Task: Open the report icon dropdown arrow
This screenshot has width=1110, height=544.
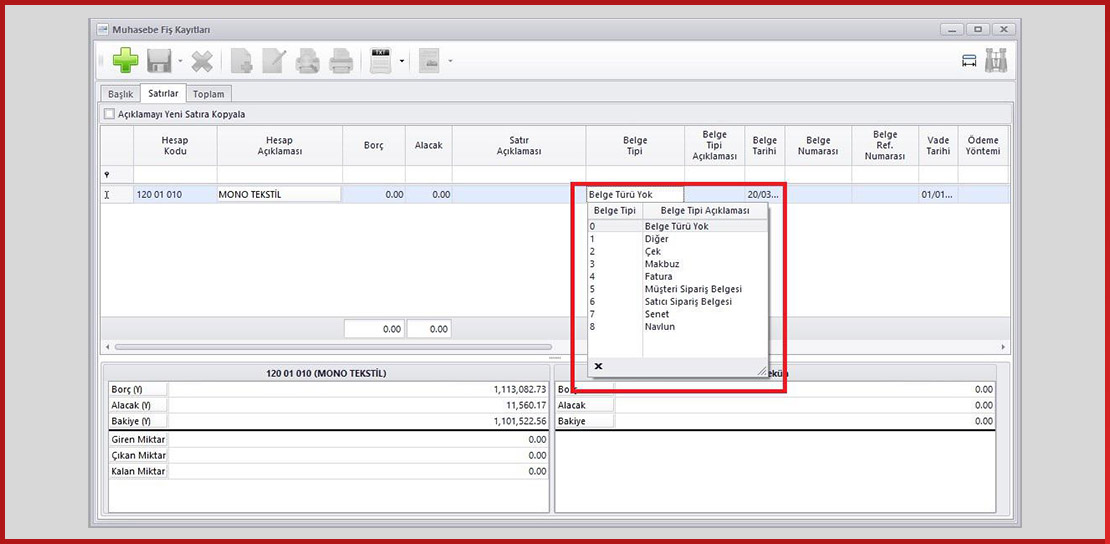Action: point(450,61)
